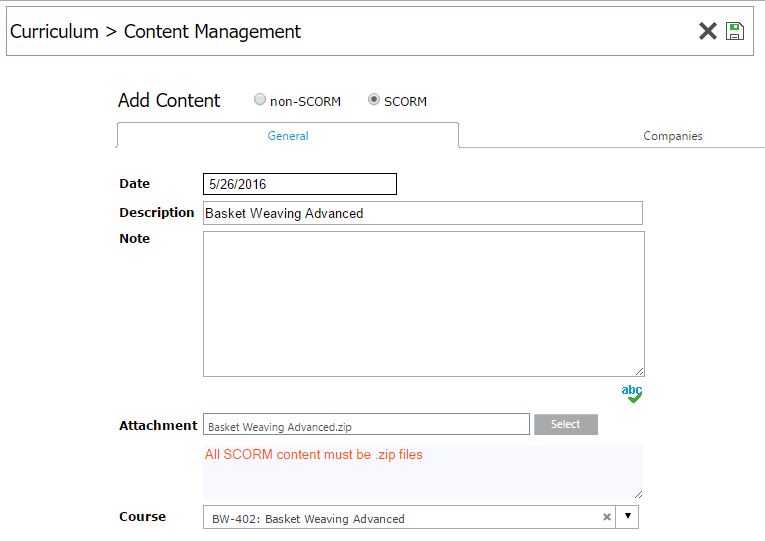The image size is (765, 541).
Task: Click the SCORM .zip files warning message box
Action: (x=423, y=472)
